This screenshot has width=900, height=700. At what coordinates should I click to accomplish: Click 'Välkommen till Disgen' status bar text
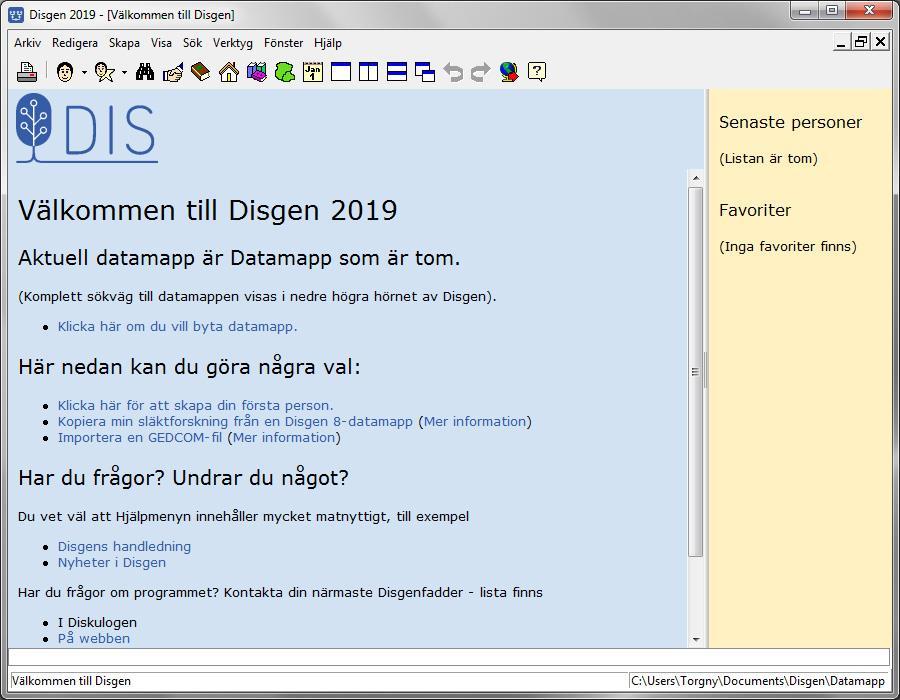71,681
